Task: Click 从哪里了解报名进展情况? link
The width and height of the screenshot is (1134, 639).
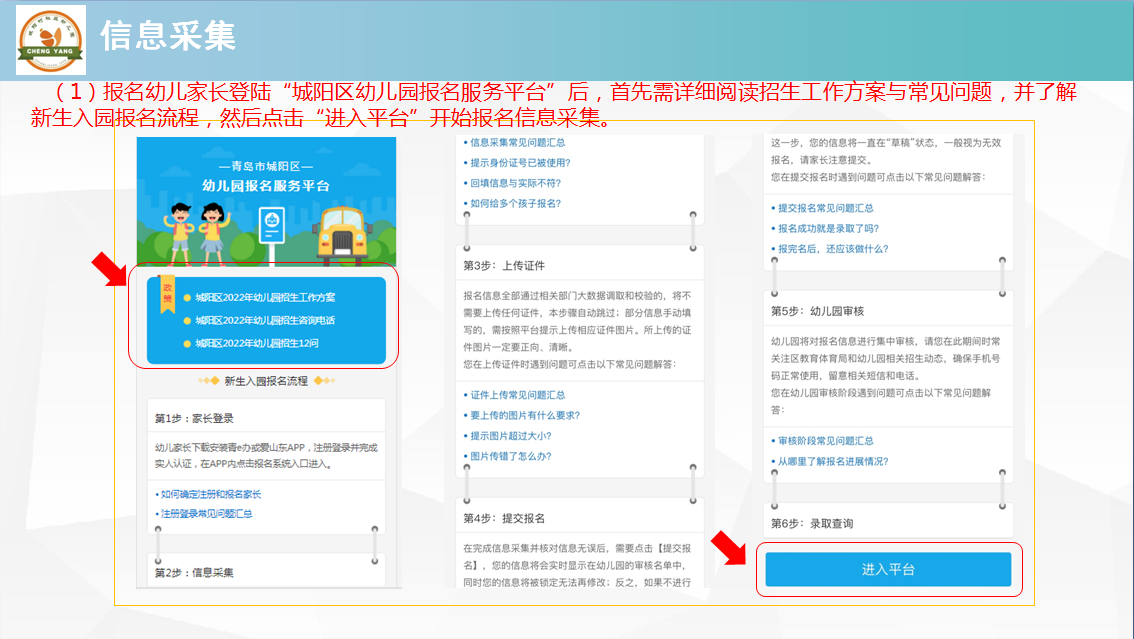Action: click(832, 461)
